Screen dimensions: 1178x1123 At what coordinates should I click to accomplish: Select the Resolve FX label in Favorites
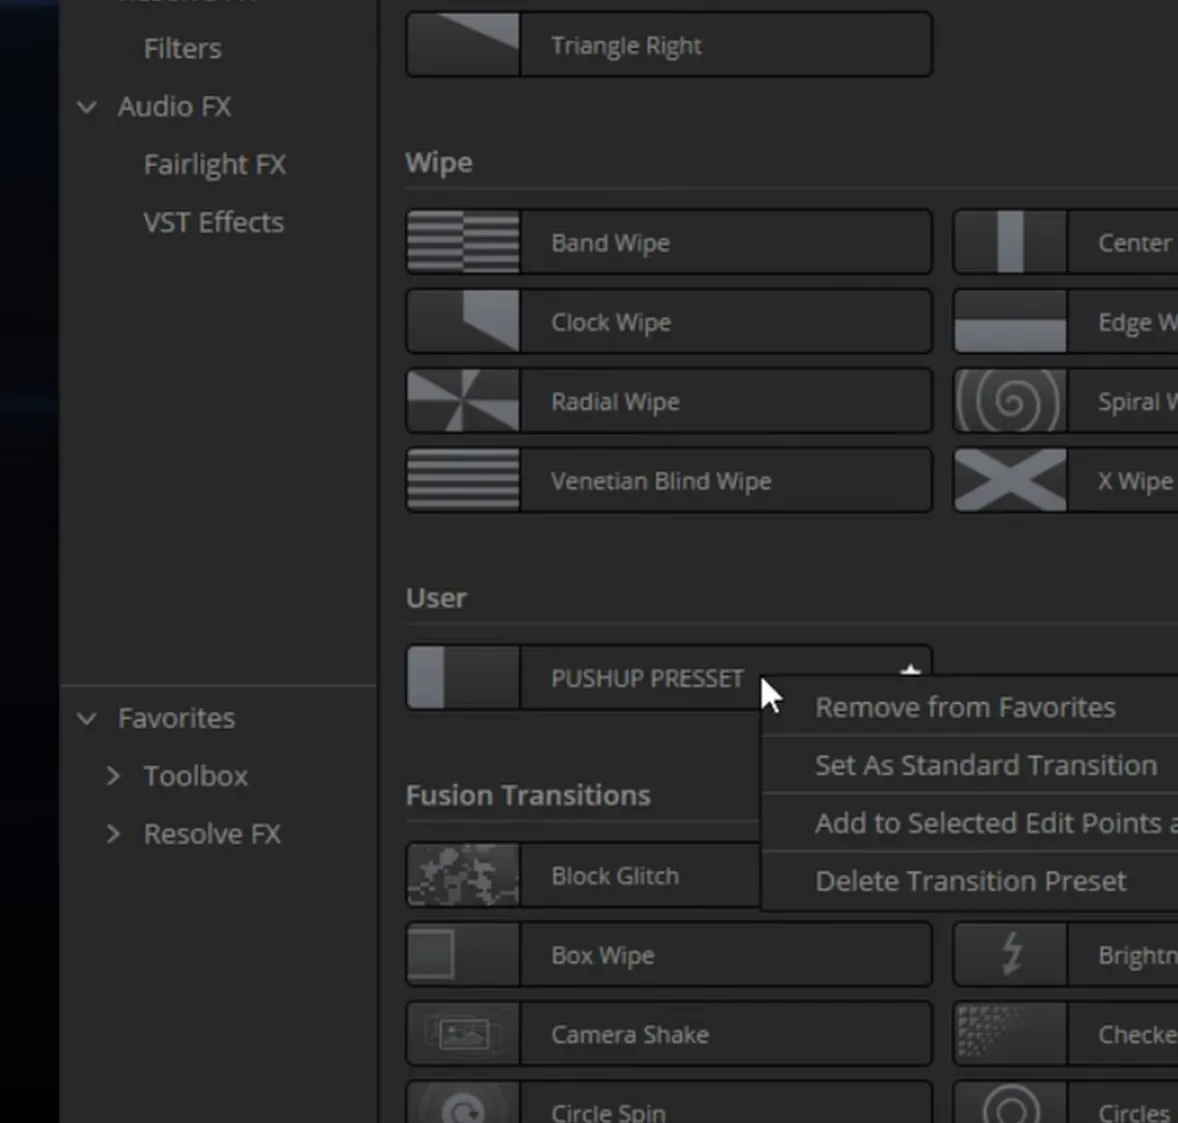tap(212, 834)
